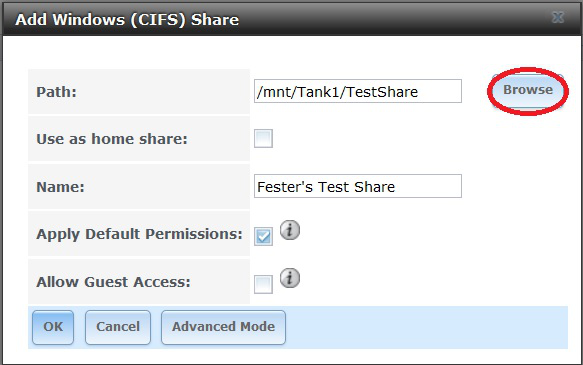This screenshot has height=365, width=583.
Task: Click info icon beside Apply Default Permissions
Action: tap(290, 230)
